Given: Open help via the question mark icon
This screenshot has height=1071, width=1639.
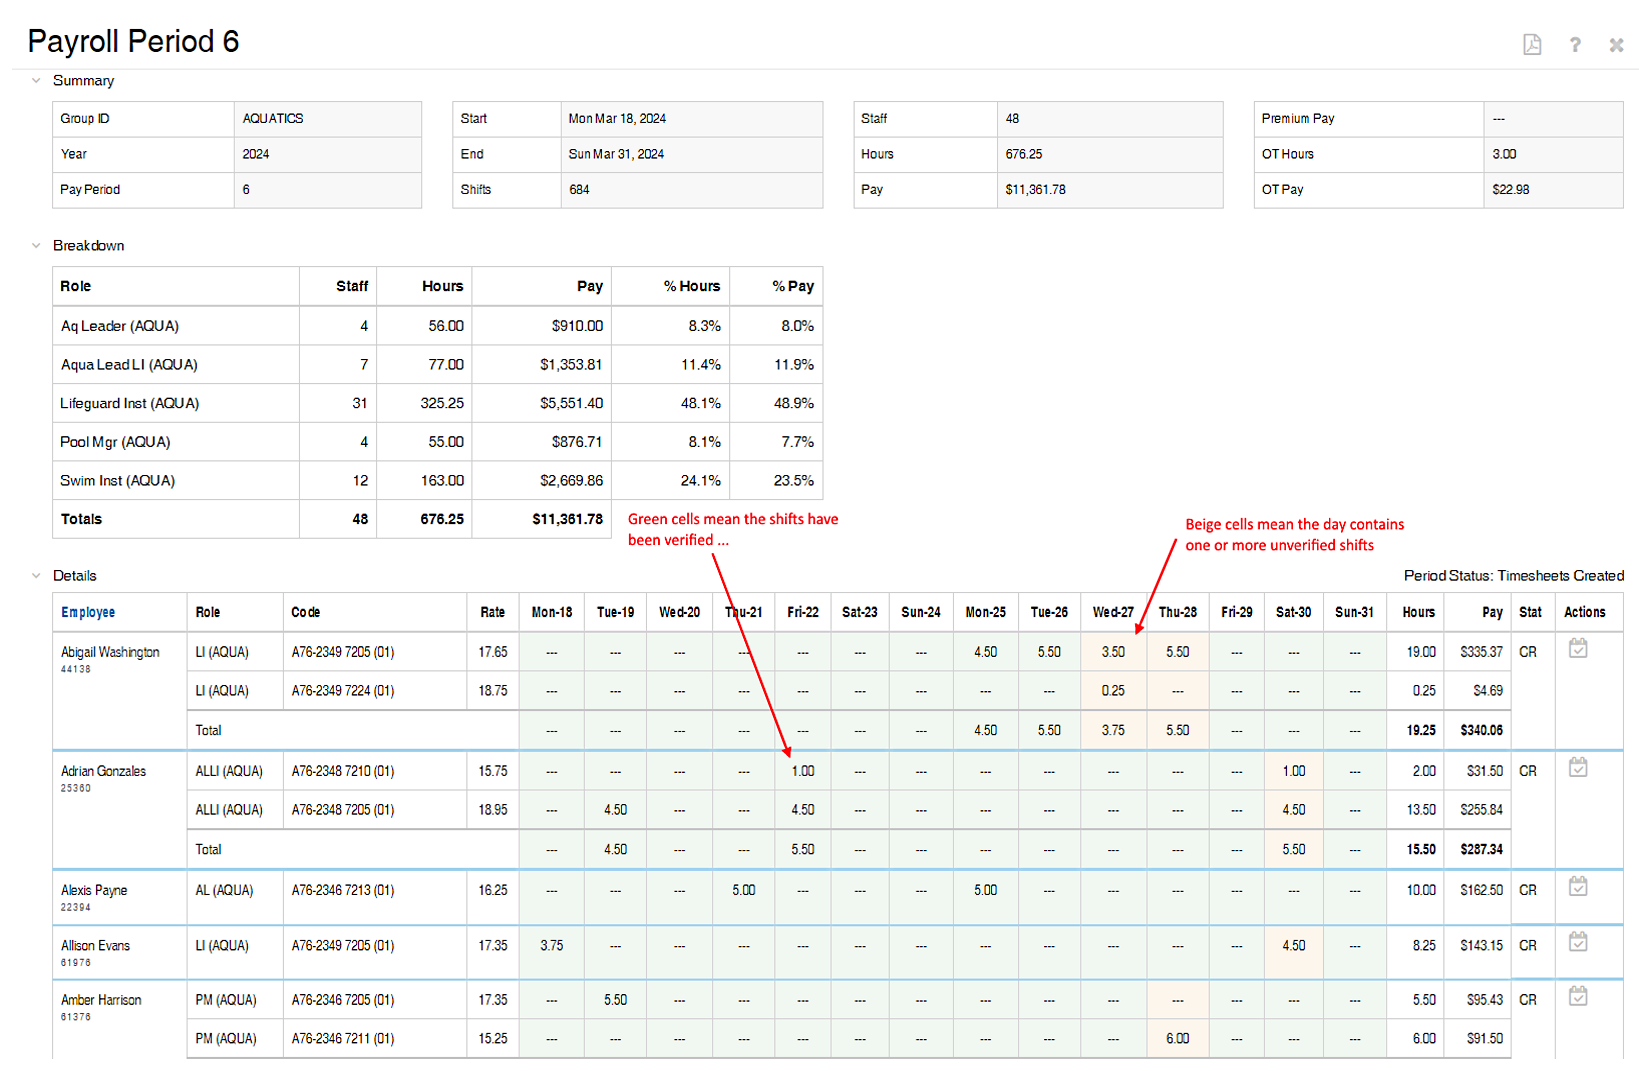Looking at the screenshot, I should (x=1575, y=44).
